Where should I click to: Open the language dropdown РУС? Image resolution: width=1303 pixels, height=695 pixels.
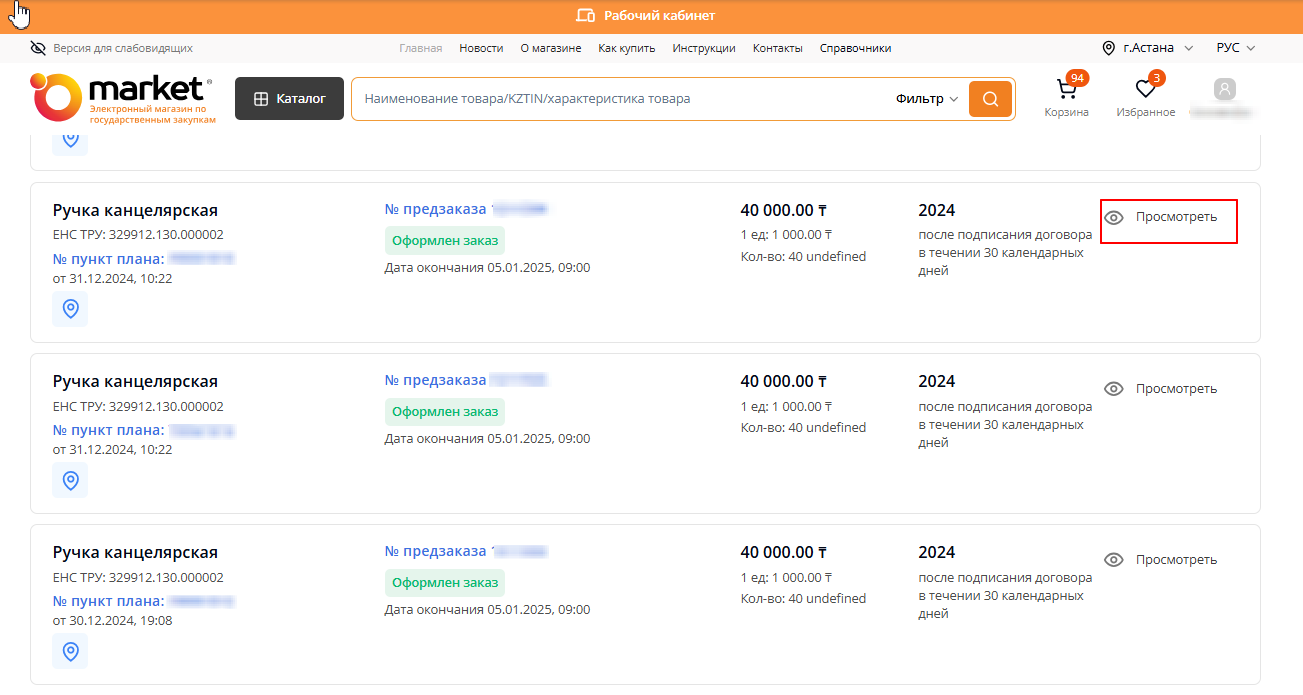(1235, 48)
